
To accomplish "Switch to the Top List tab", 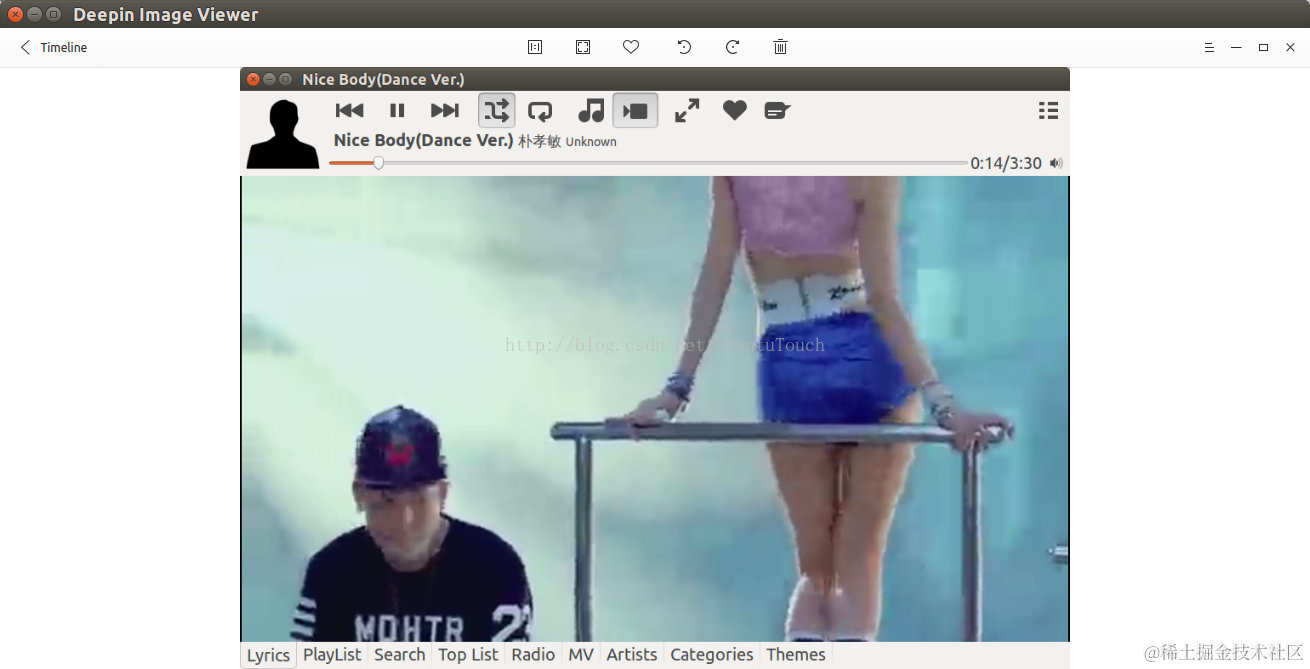I will tap(468, 655).
